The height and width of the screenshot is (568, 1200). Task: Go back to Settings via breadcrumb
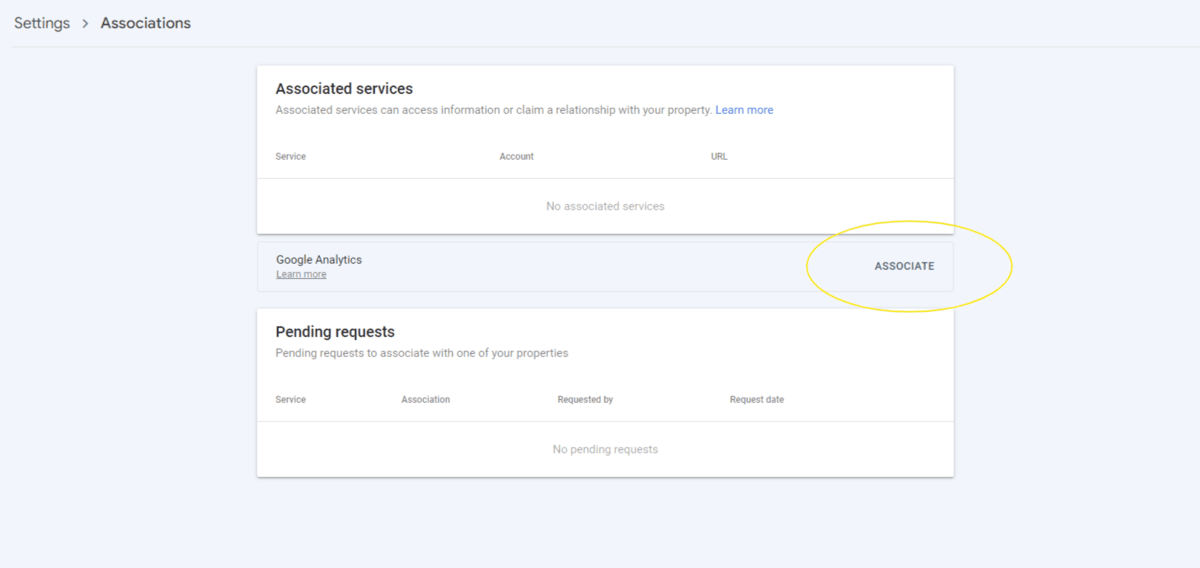[42, 23]
